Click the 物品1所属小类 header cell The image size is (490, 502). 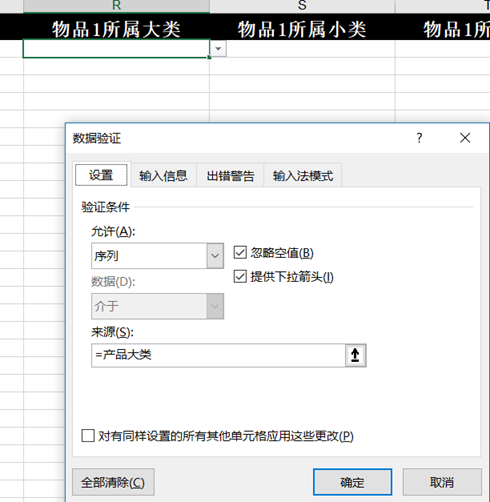pyautogui.click(x=302, y=27)
